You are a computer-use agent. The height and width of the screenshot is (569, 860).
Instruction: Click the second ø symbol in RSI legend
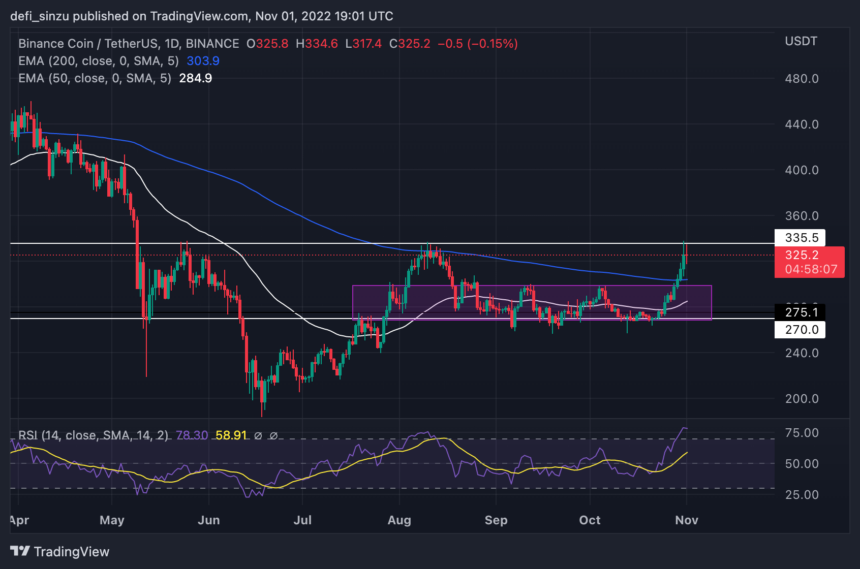click(x=275, y=436)
